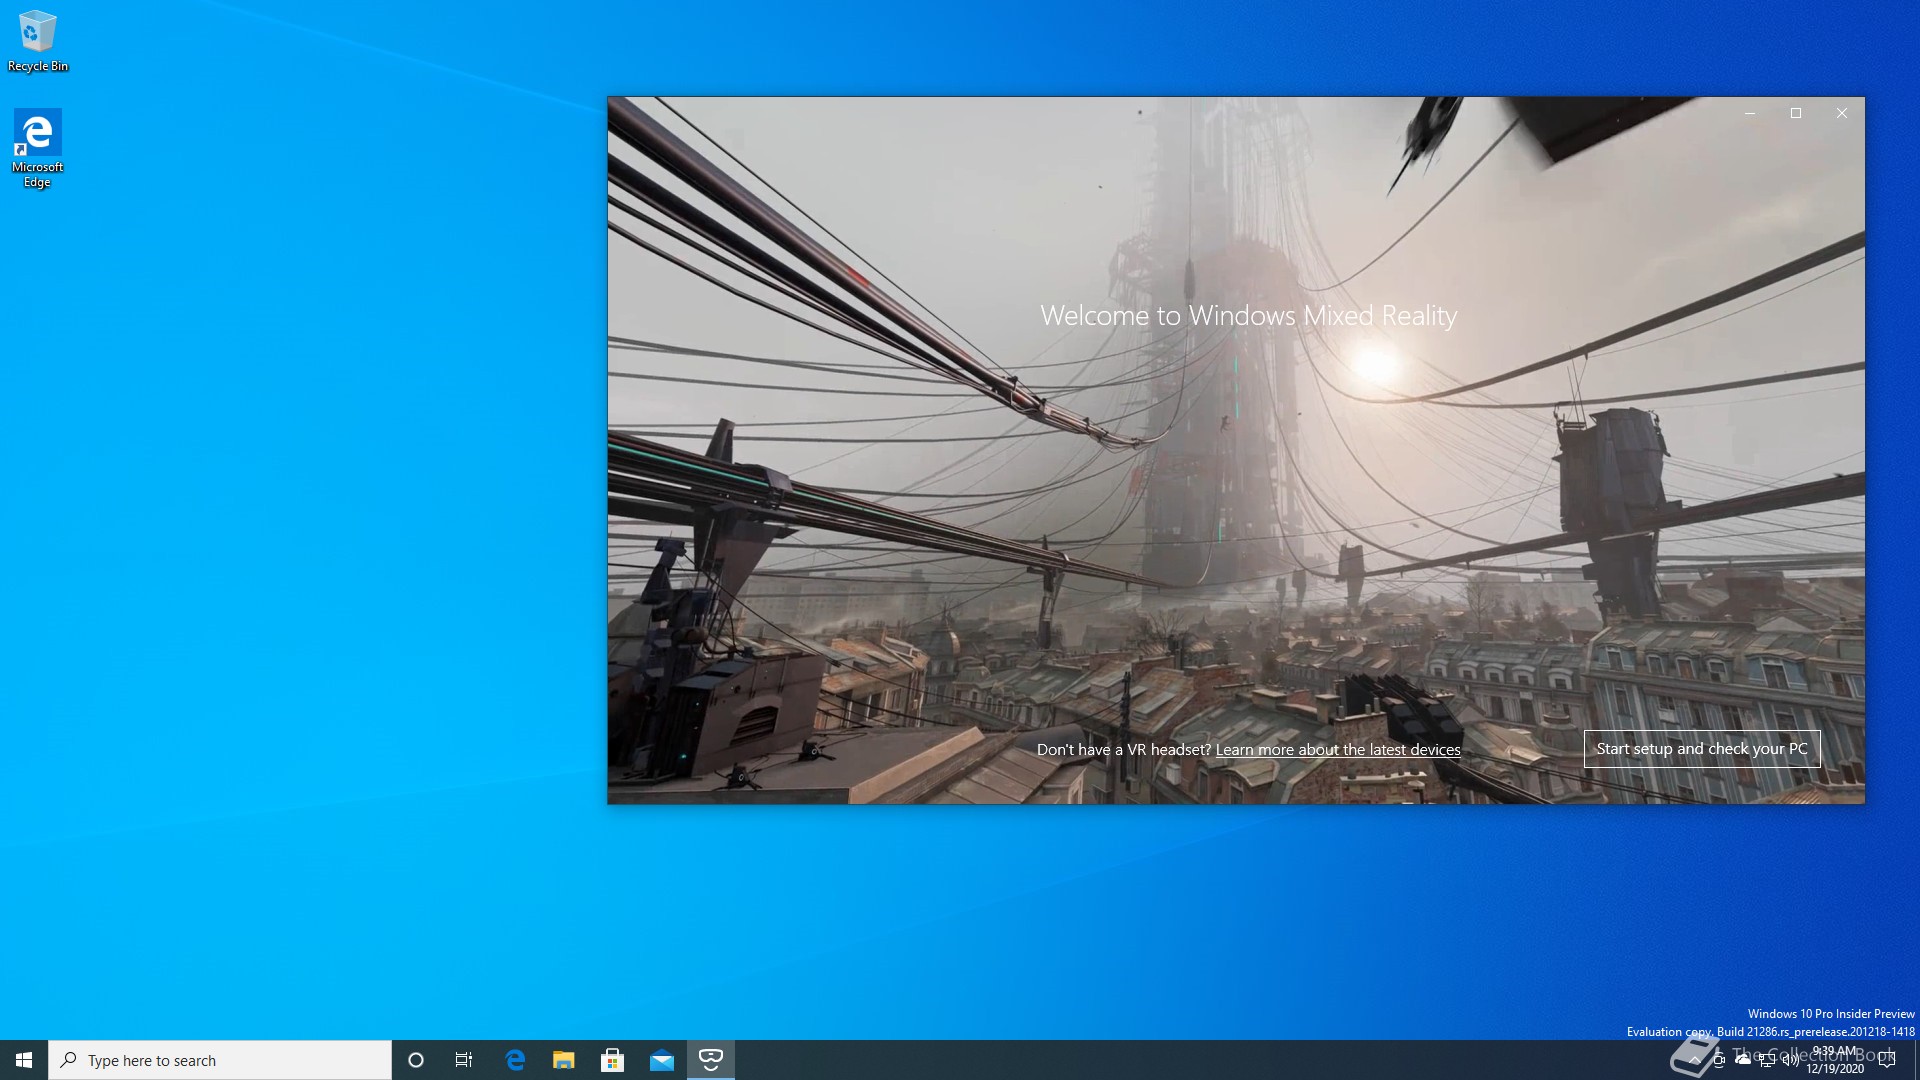Click the Show desktop strip at the taskbar edge
The height and width of the screenshot is (1080, 1920).
[x=1916, y=1060]
